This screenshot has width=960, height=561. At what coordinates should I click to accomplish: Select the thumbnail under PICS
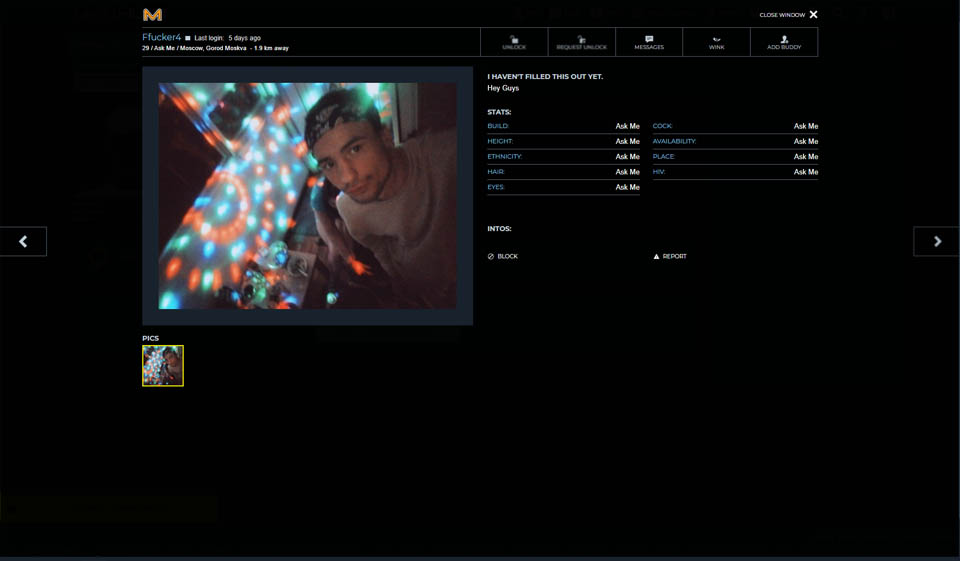(163, 366)
